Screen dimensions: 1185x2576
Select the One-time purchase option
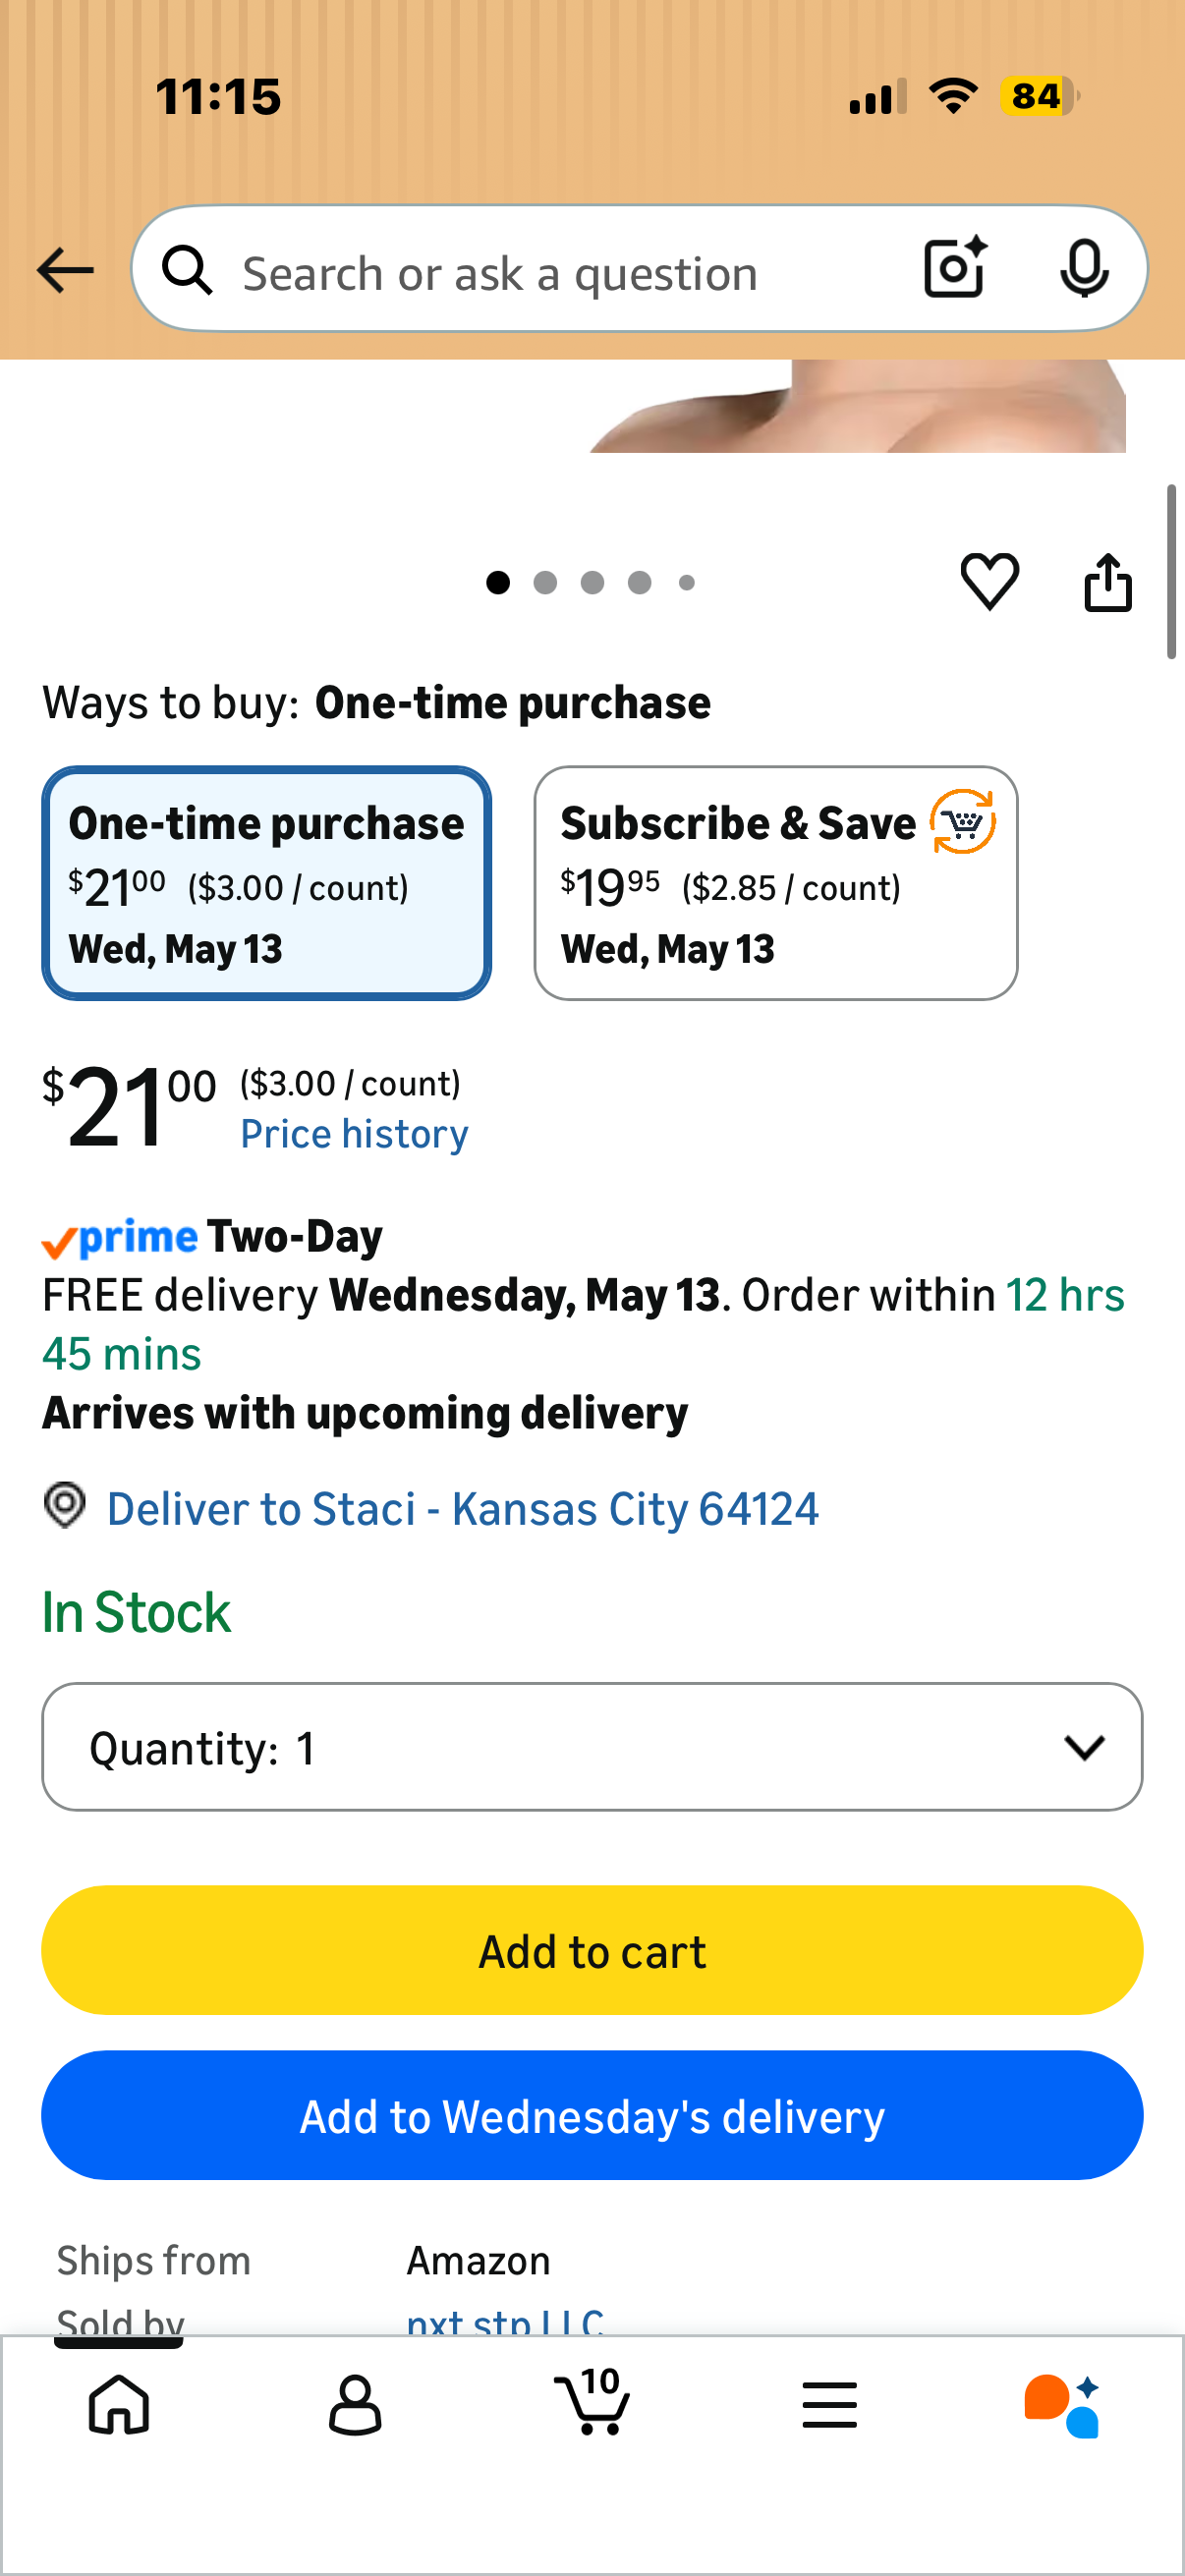pyautogui.click(x=266, y=883)
